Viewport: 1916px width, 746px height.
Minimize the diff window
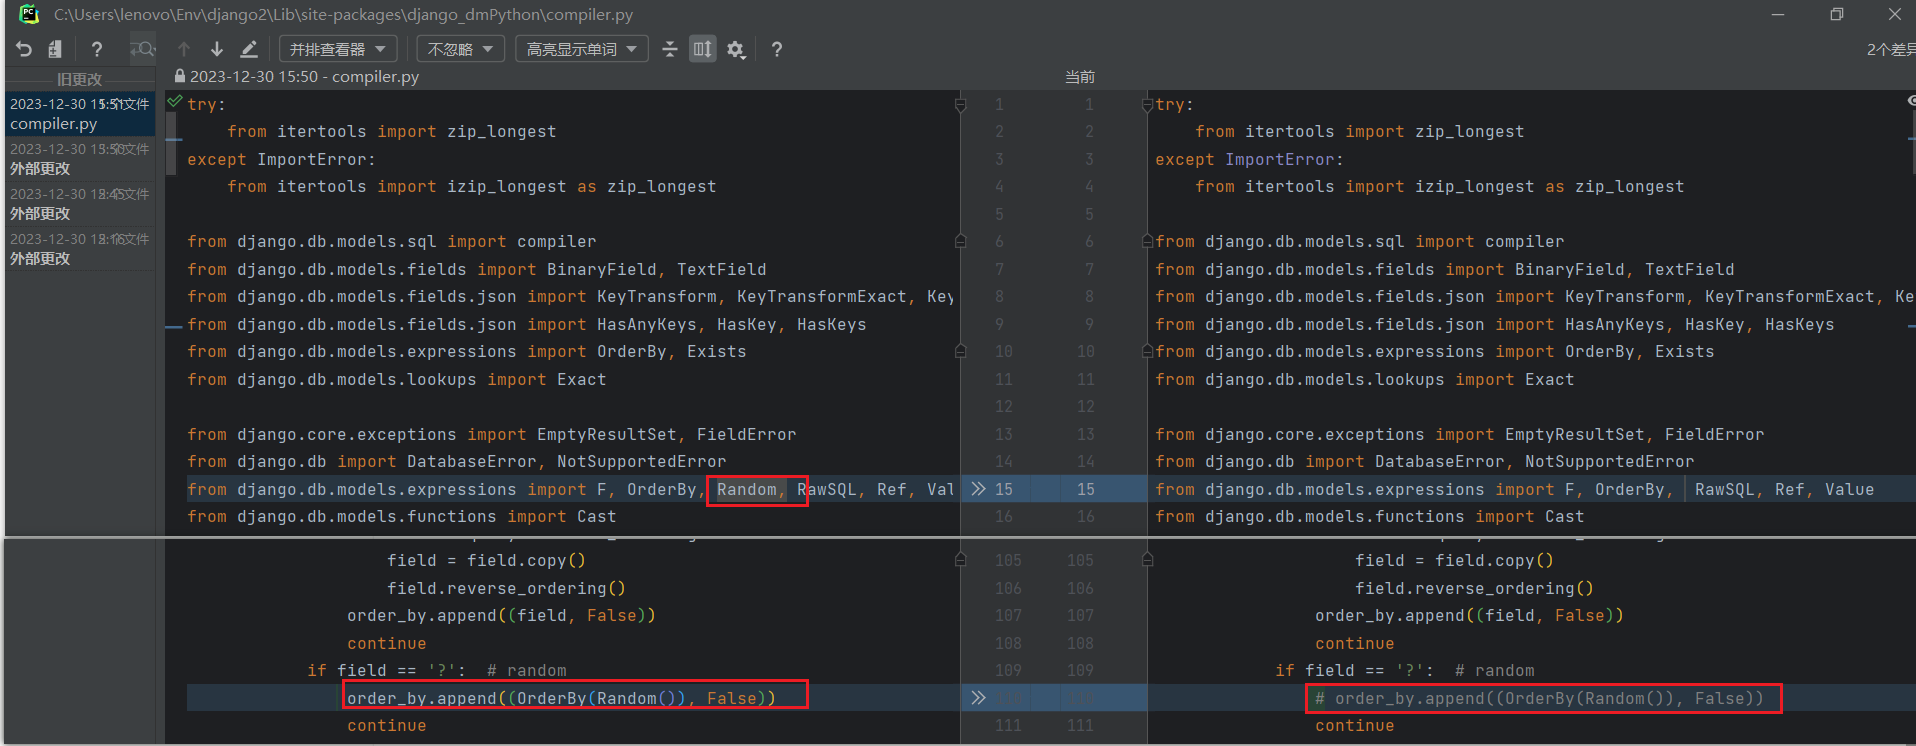[x=1778, y=14]
